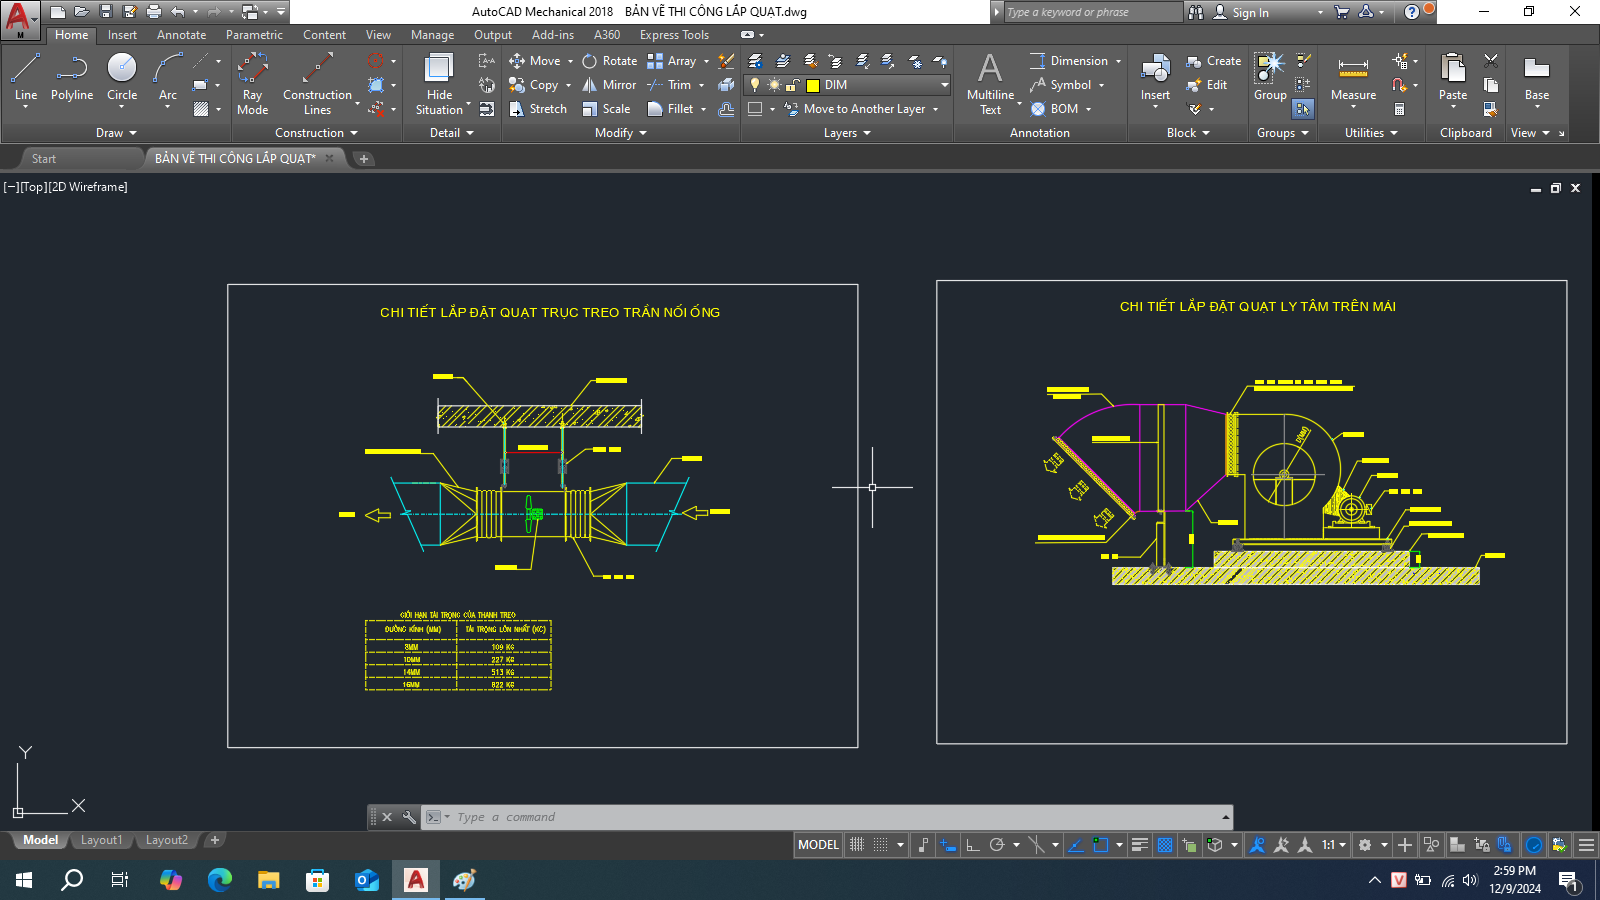Switch to the Layout1 tab
The image size is (1600, 900).
101,840
